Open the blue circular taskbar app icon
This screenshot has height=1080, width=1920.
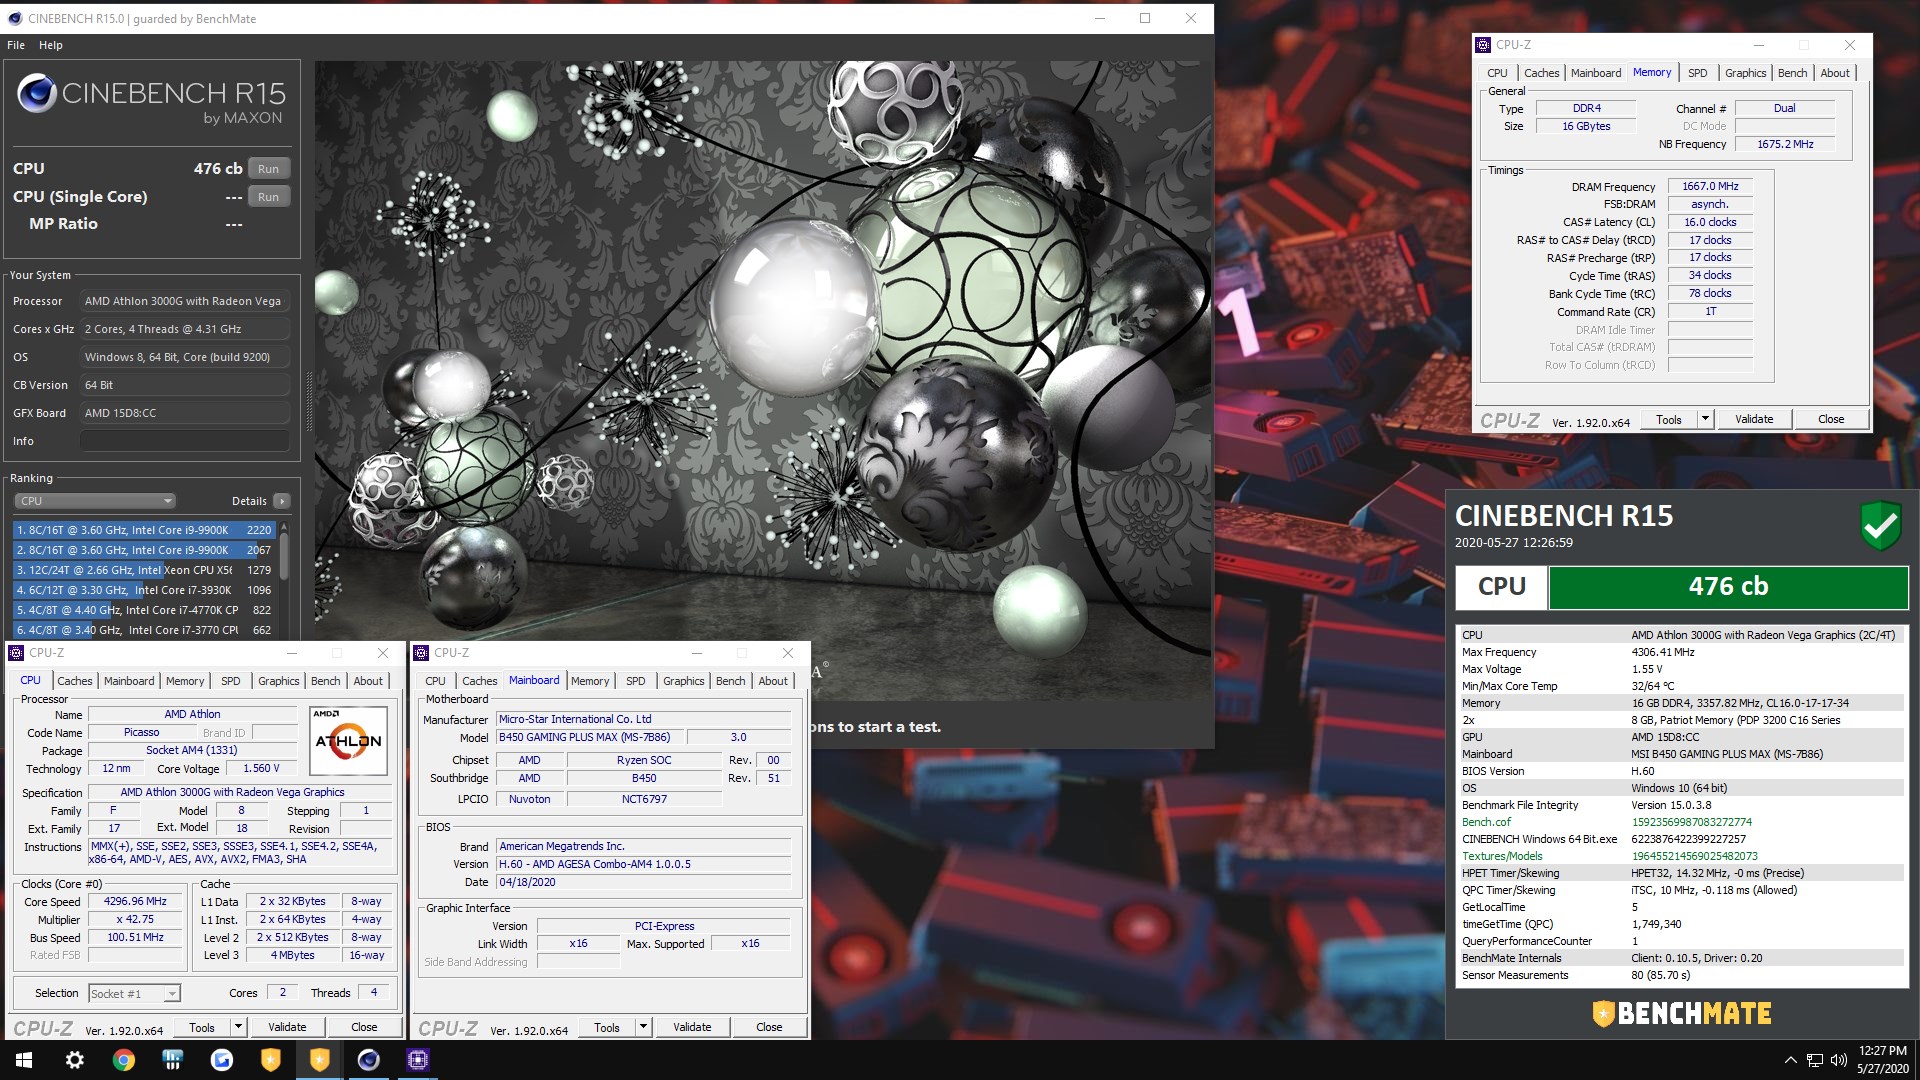221,1060
